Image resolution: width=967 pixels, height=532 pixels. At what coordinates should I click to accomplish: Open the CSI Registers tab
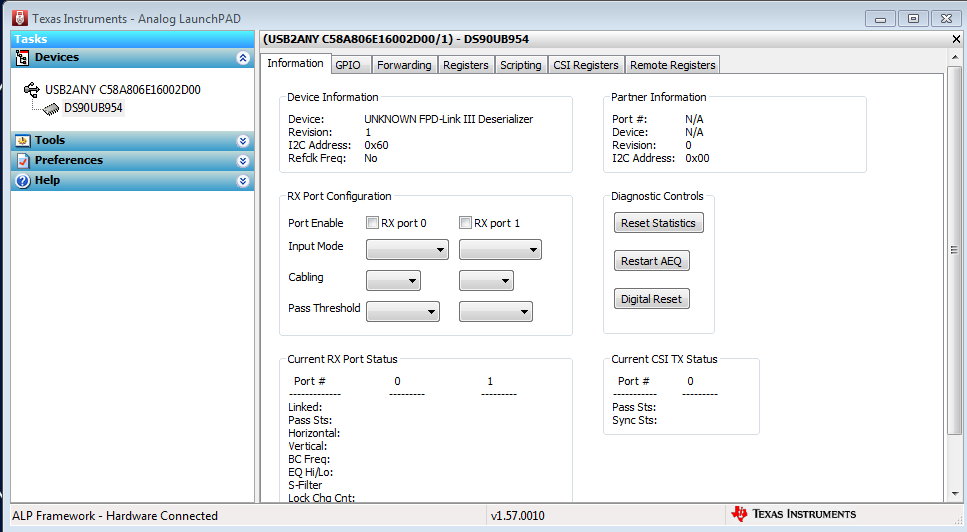pos(585,65)
